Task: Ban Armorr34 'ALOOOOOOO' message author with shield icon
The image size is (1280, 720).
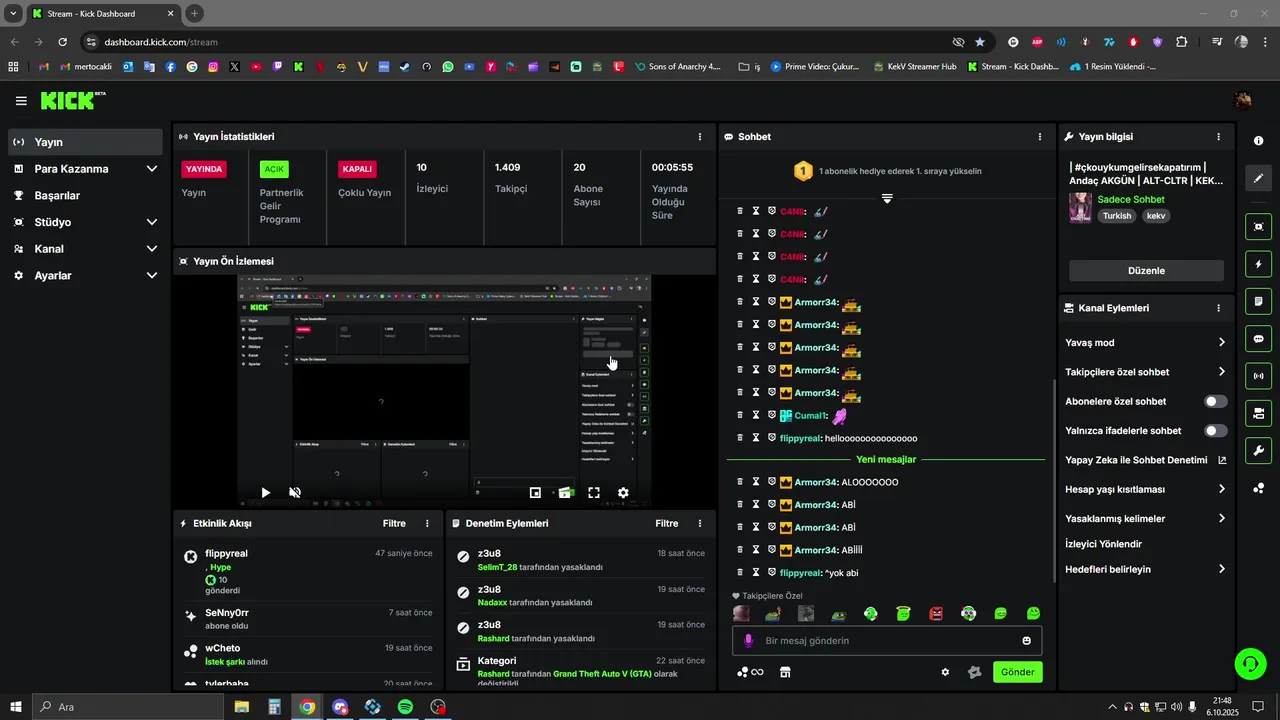Action: pos(772,482)
